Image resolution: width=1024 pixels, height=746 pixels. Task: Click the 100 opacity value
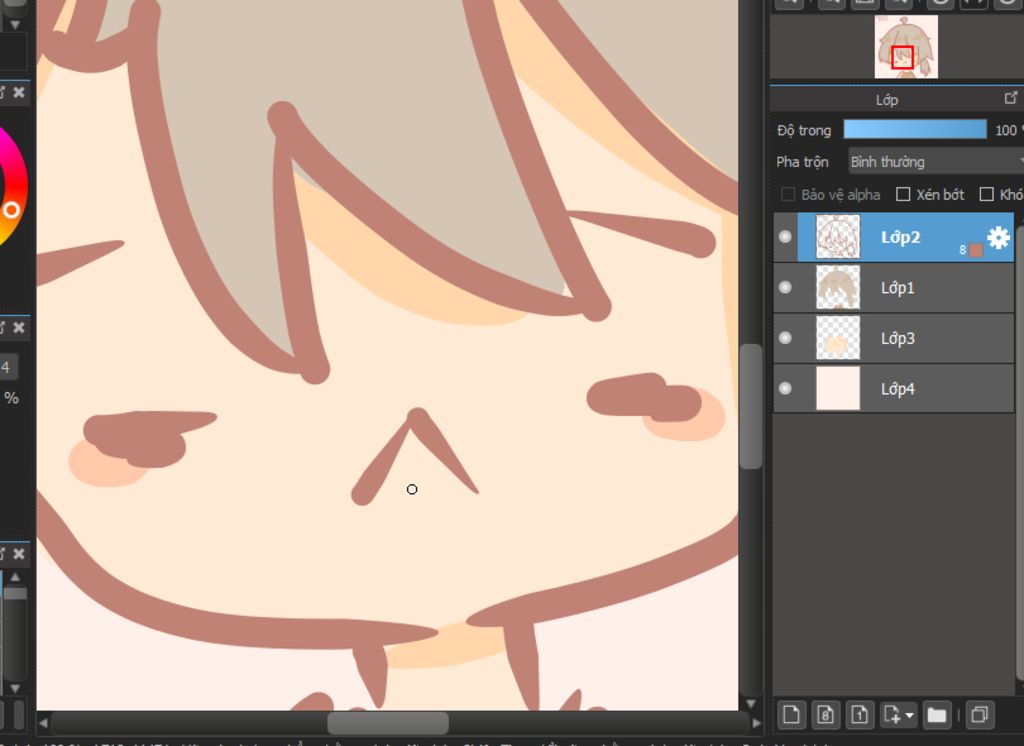point(1006,130)
